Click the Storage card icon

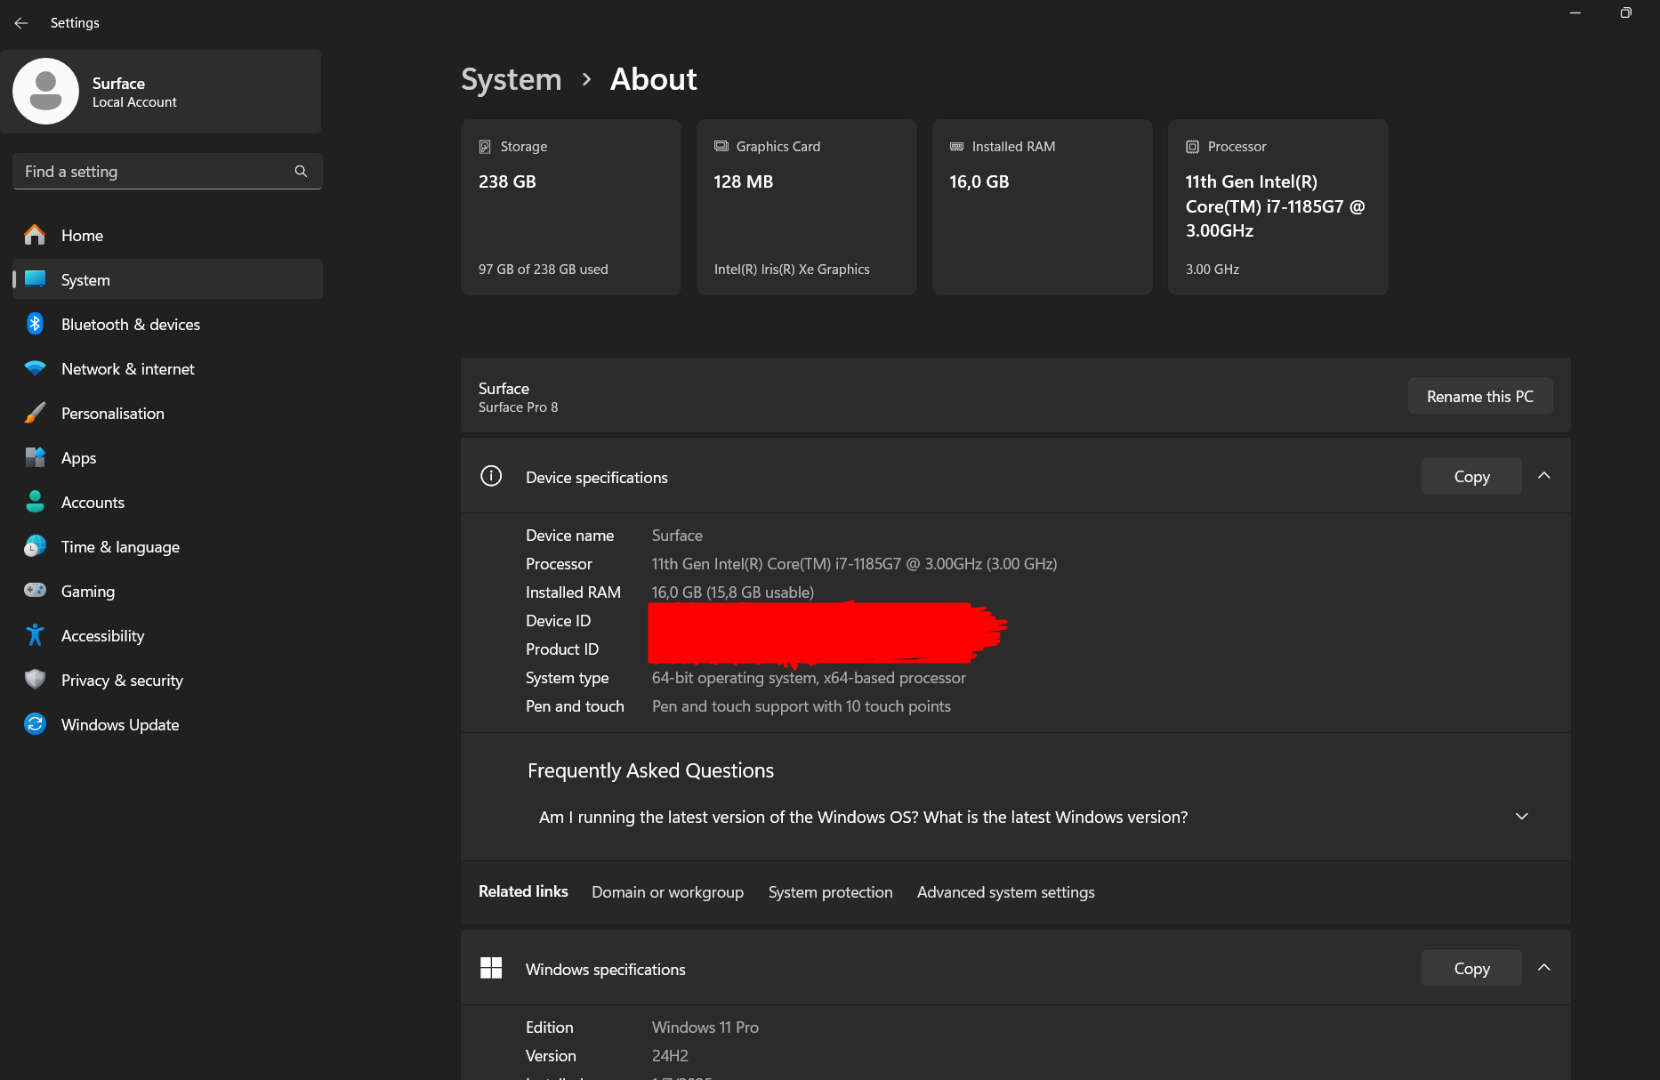(x=485, y=146)
